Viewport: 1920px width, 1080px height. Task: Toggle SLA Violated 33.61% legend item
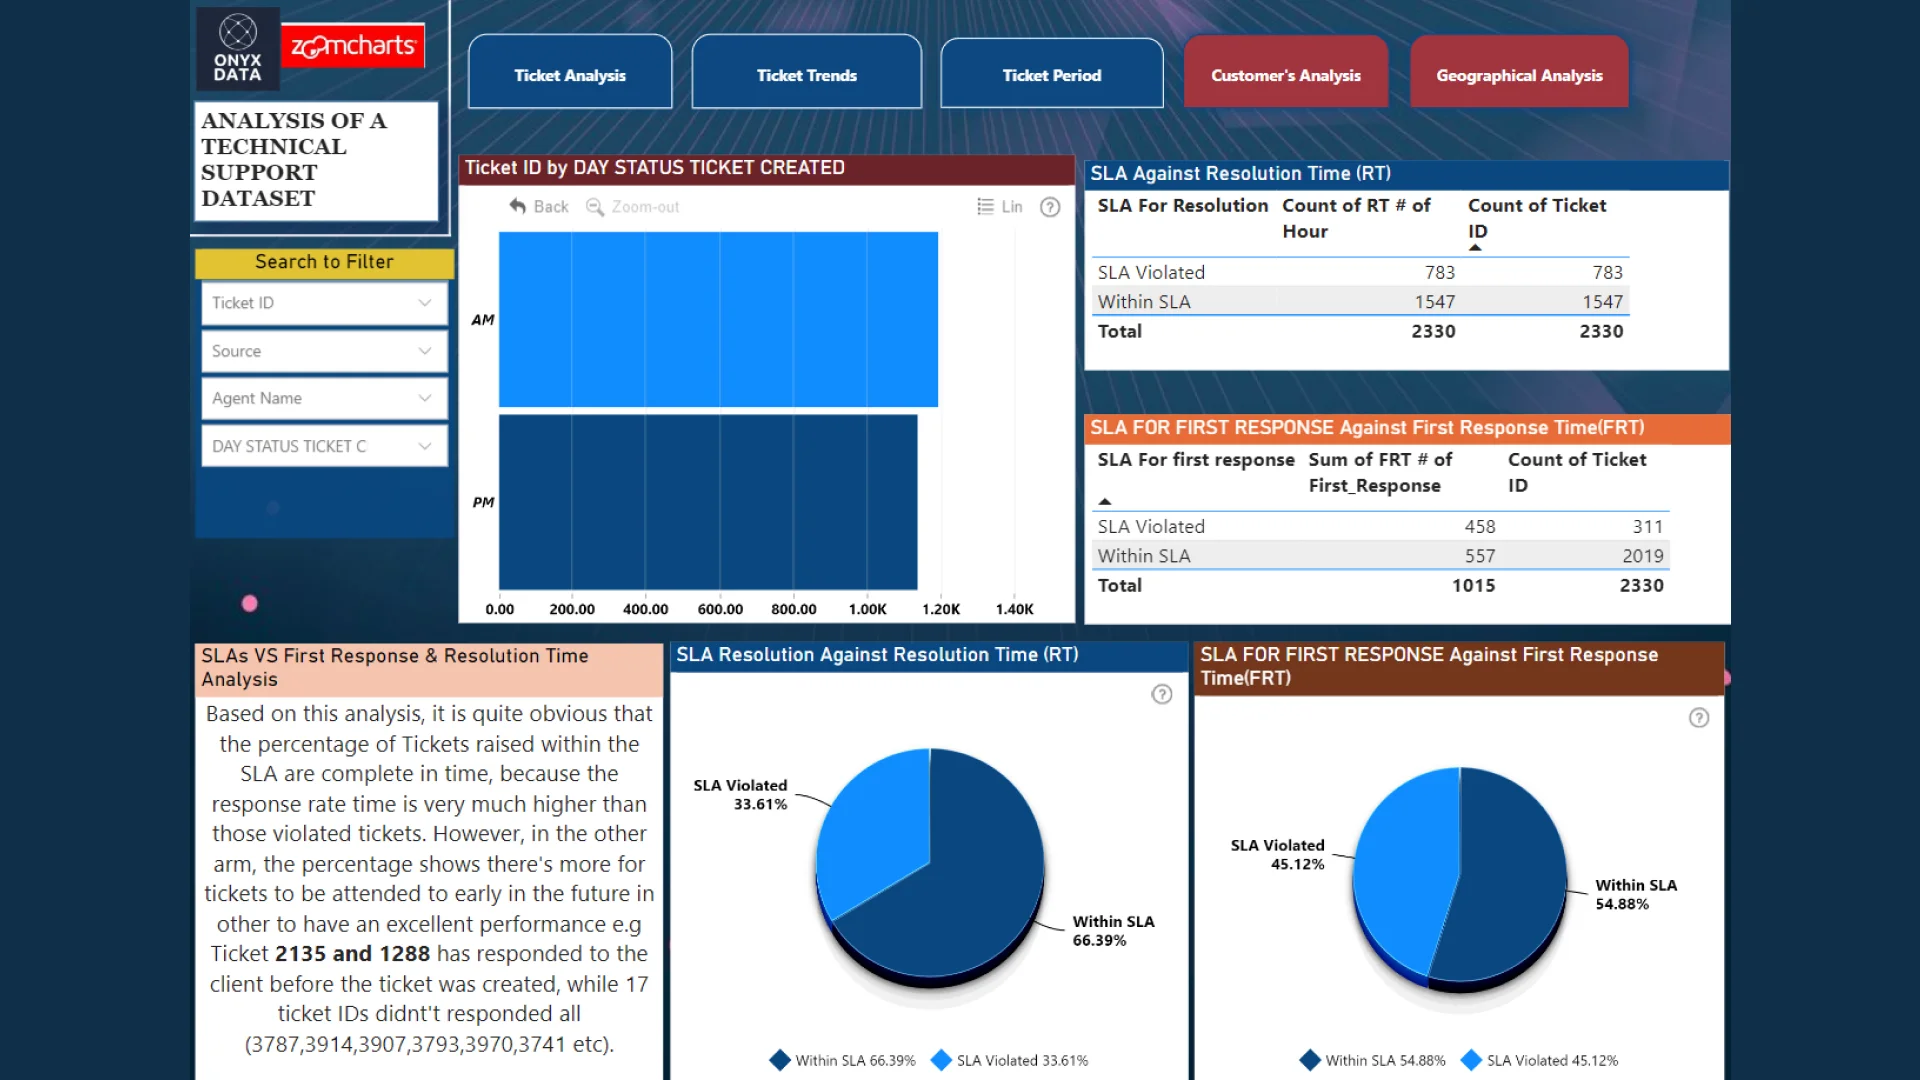point(1010,1060)
